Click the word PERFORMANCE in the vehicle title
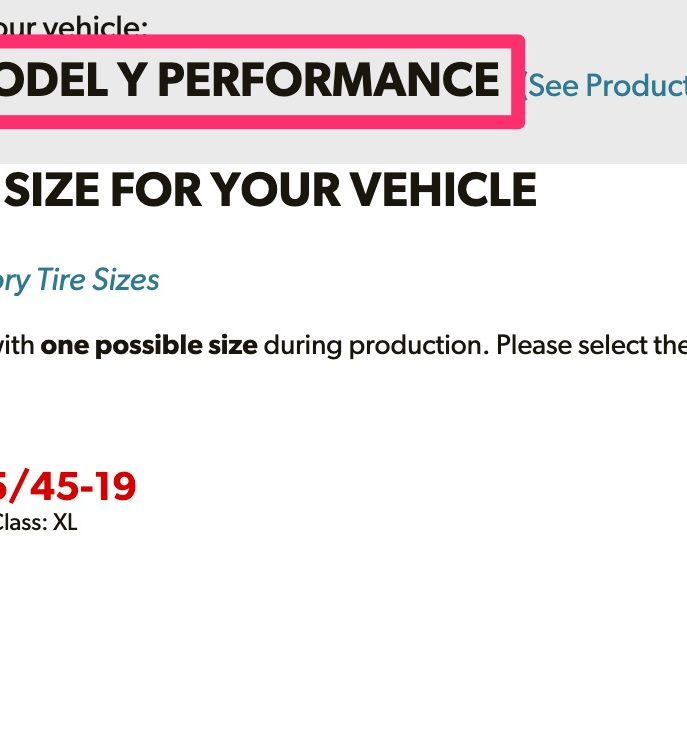687x732 pixels. coord(329,80)
